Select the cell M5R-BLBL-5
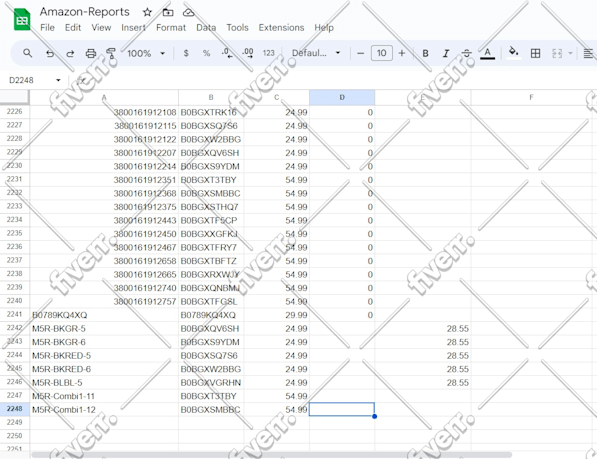597x459 pixels. point(104,382)
